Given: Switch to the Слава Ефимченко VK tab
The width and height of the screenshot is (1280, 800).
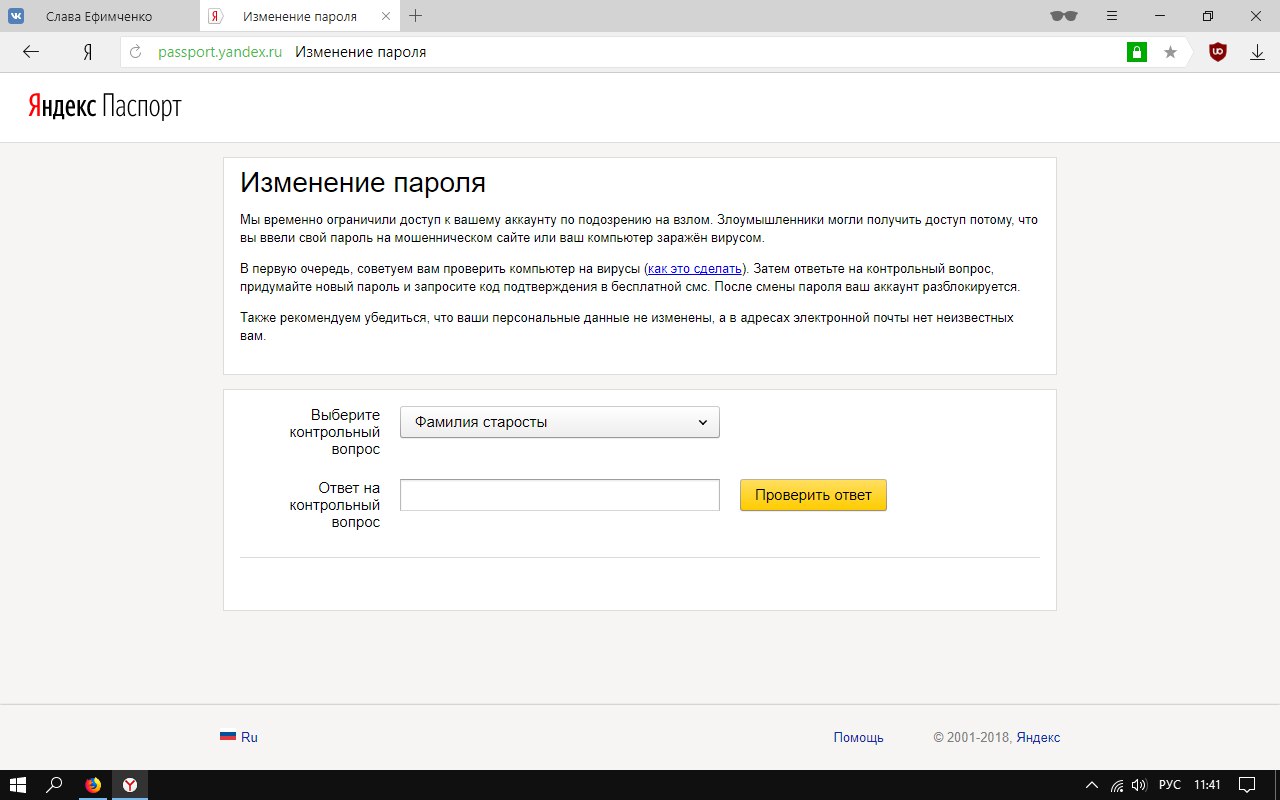Looking at the screenshot, I should 100,16.
